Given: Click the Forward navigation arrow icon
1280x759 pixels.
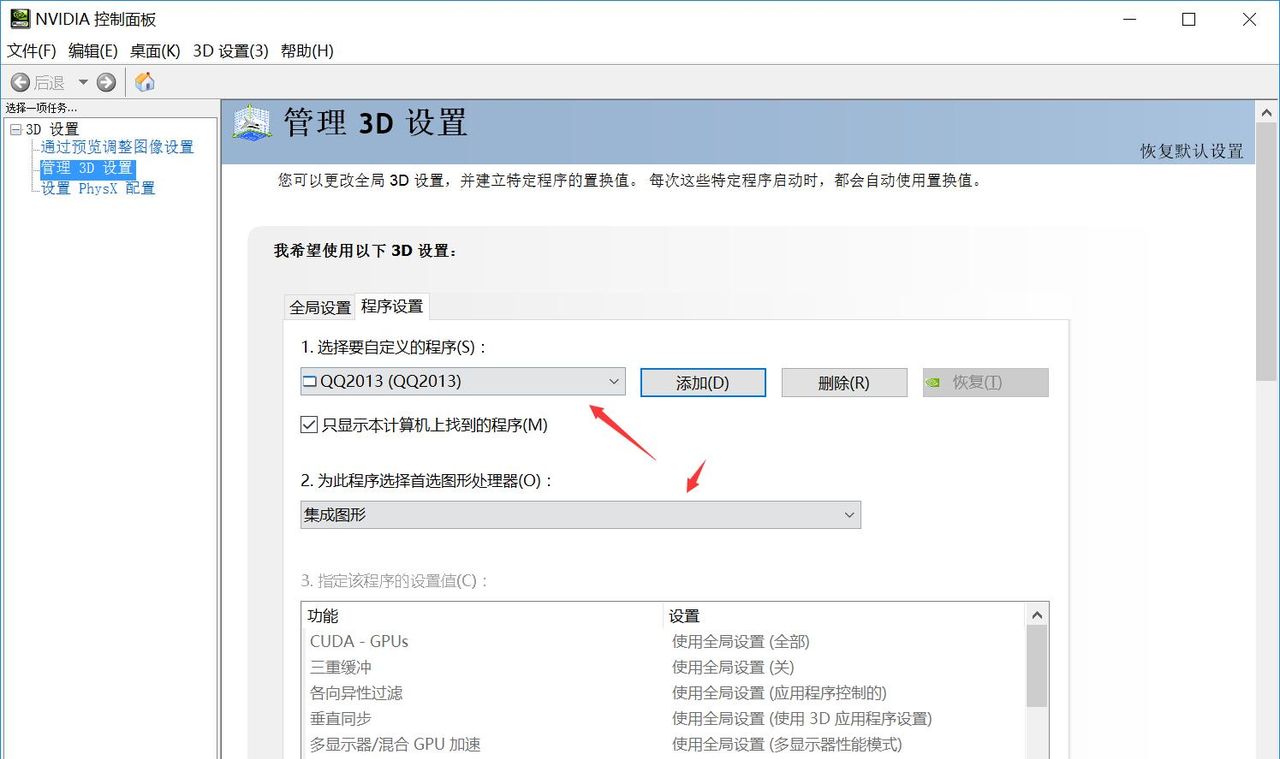Looking at the screenshot, I should [105, 81].
